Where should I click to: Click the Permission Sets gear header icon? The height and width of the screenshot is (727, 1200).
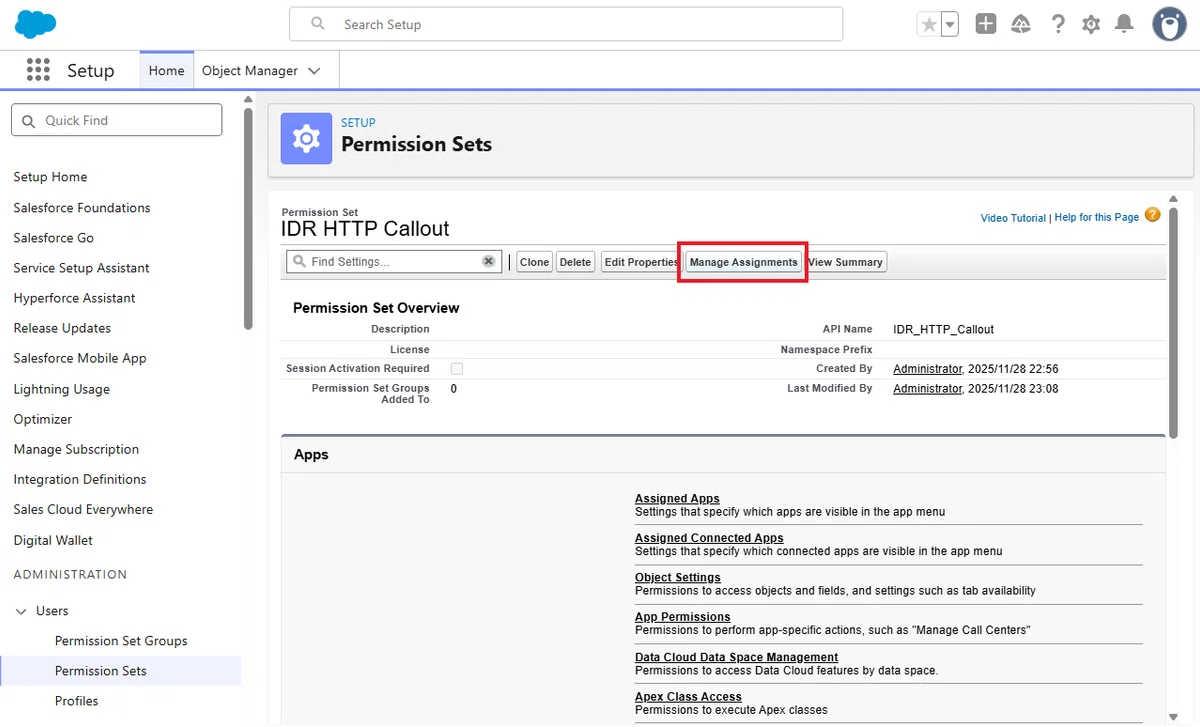click(306, 138)
